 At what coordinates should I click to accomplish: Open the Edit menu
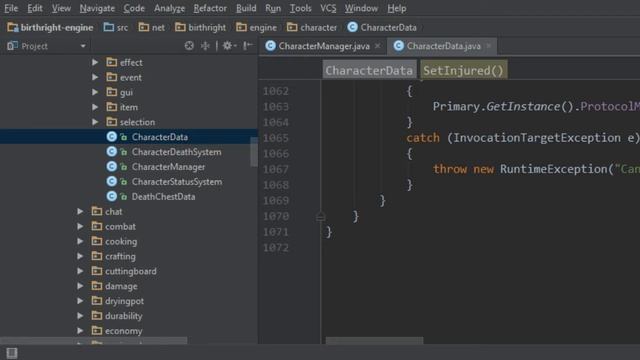(35, 8)
